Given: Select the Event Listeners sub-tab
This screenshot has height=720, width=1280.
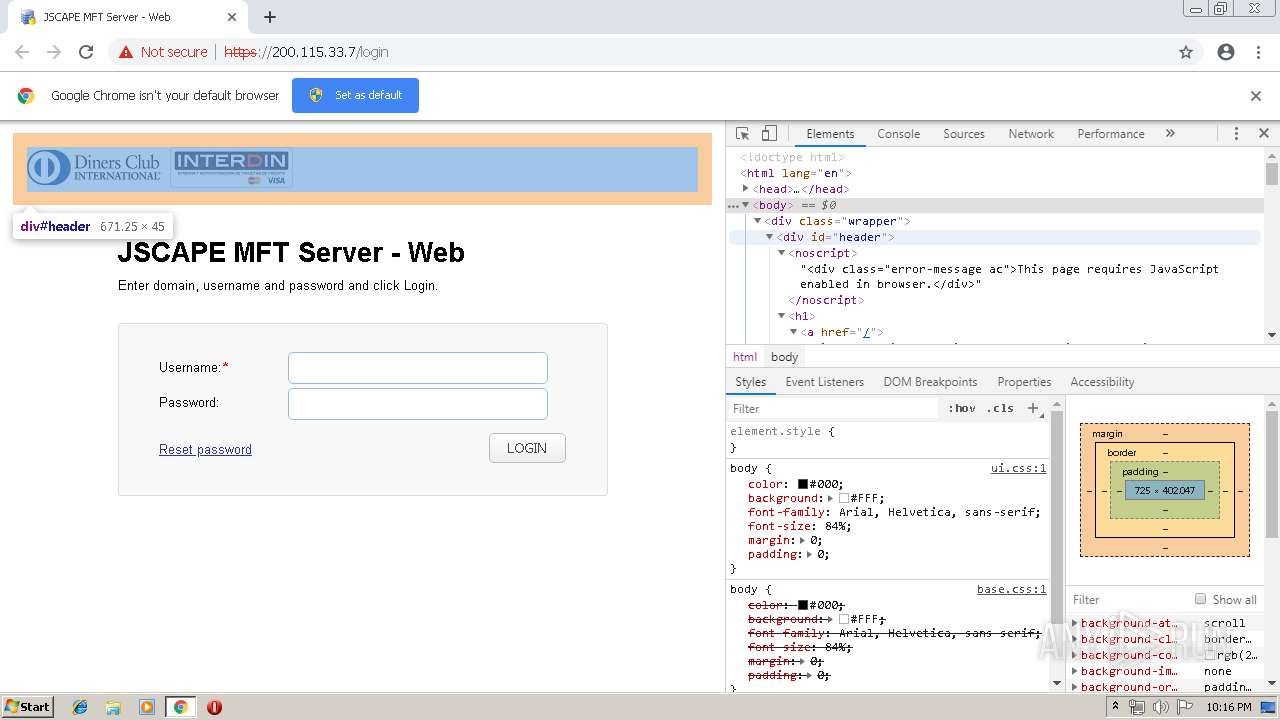Looking at the screenshot, I should point(824,382).
